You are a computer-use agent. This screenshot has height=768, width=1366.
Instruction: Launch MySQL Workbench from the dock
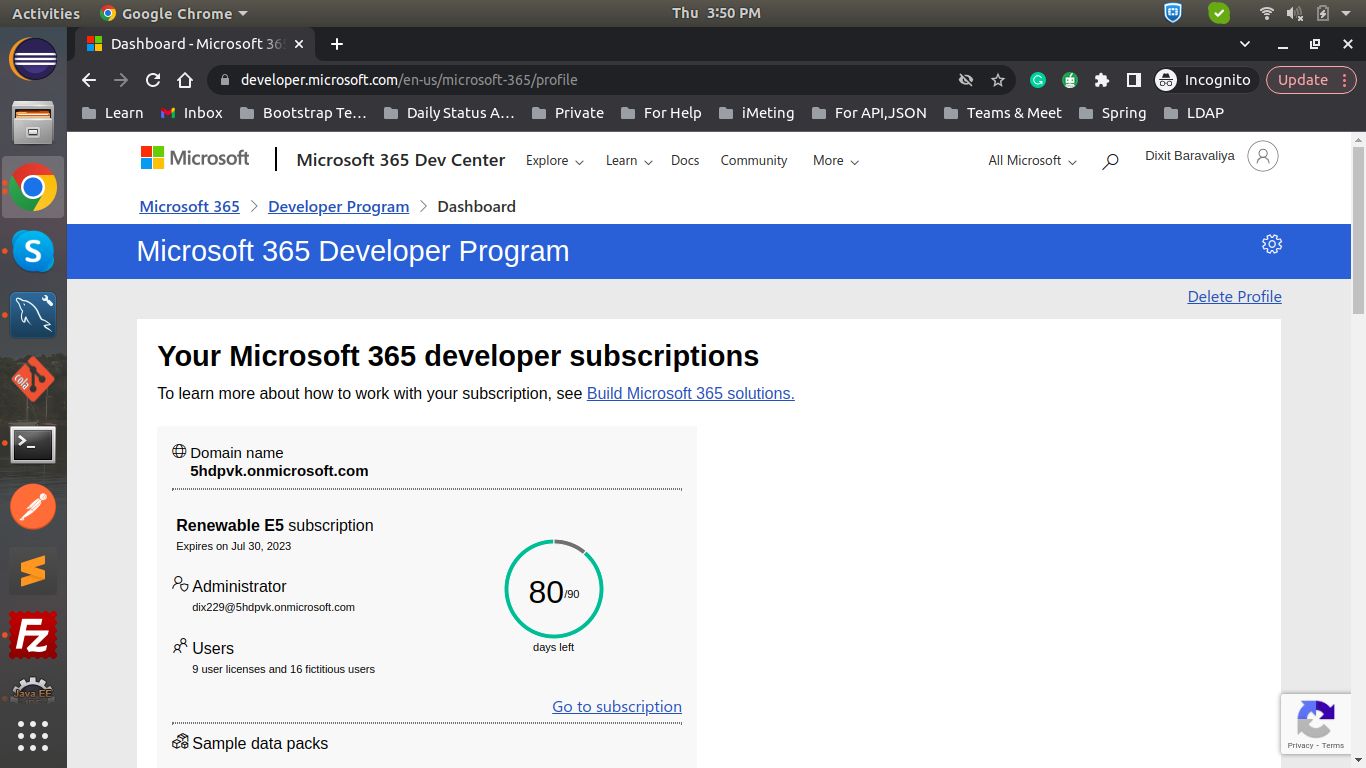[x=33, y=315]
